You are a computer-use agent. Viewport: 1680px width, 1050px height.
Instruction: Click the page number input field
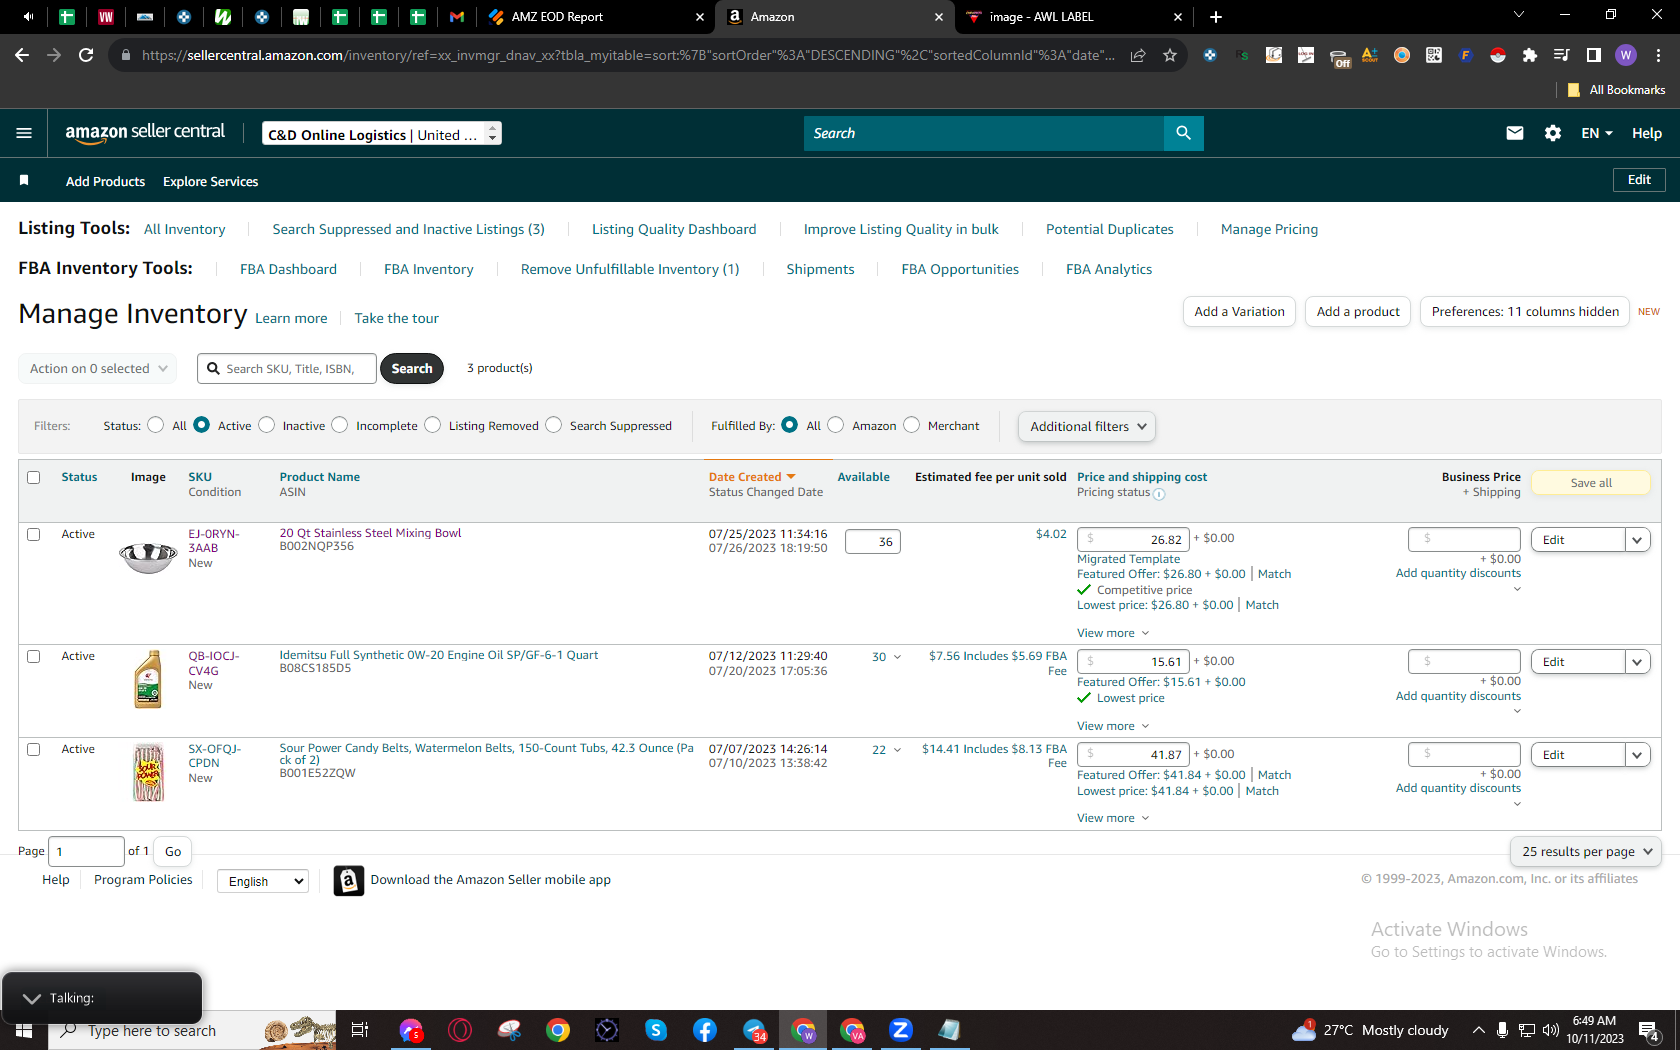click(86, 851)
